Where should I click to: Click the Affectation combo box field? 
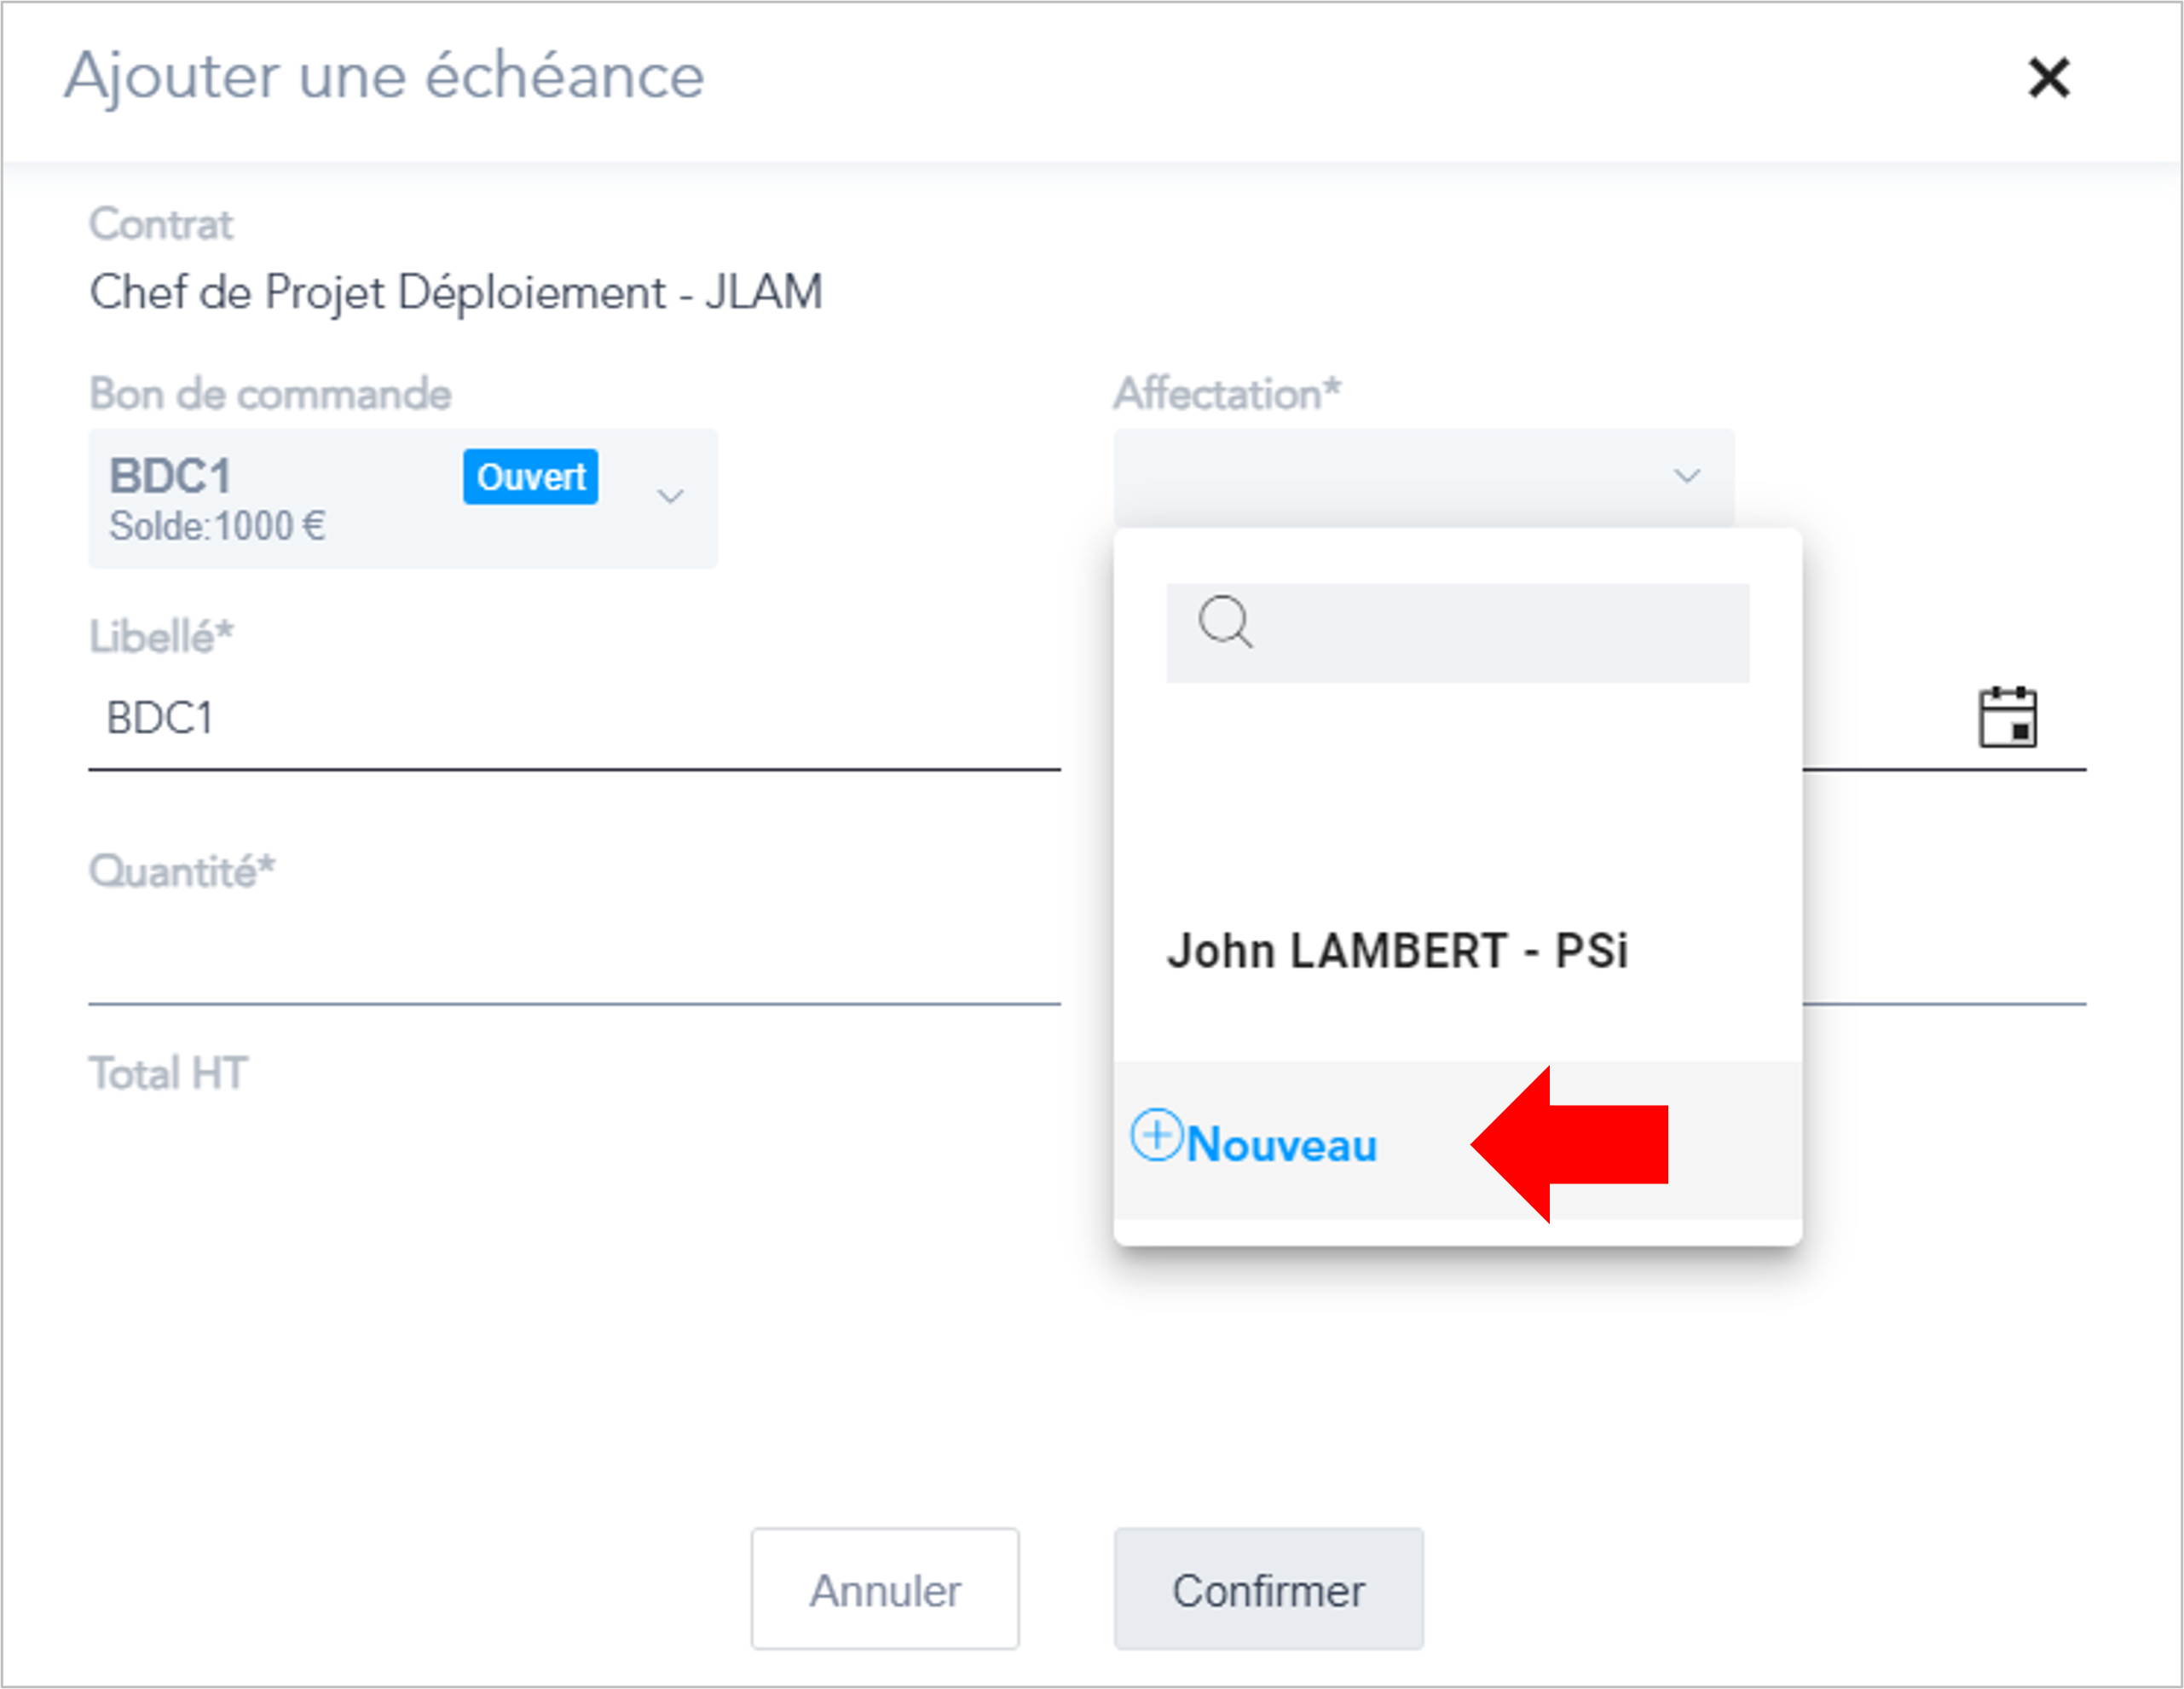point(1424,477)
